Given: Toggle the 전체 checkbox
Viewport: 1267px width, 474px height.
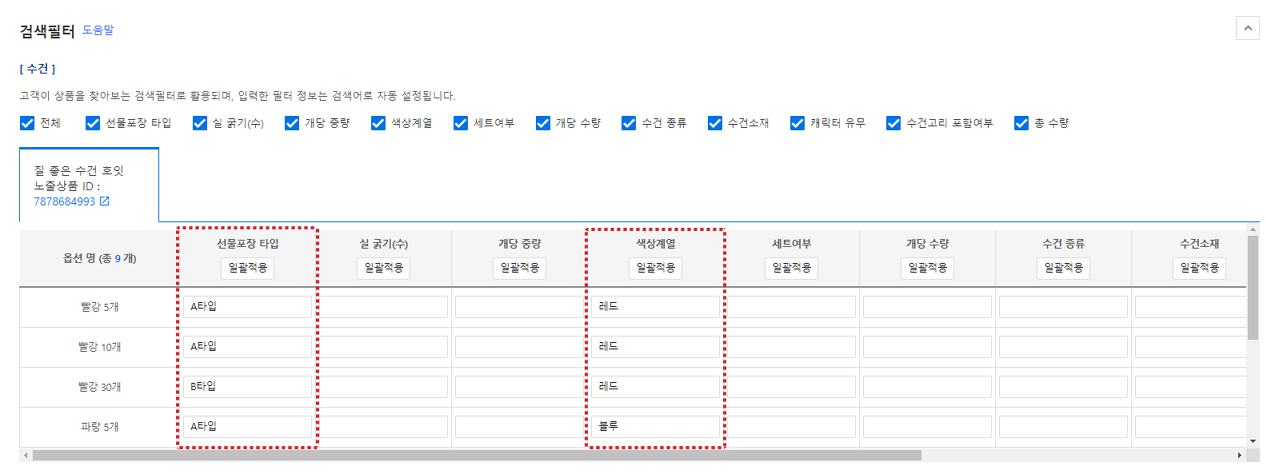Looking at the screenshot, I should point(27,123).
